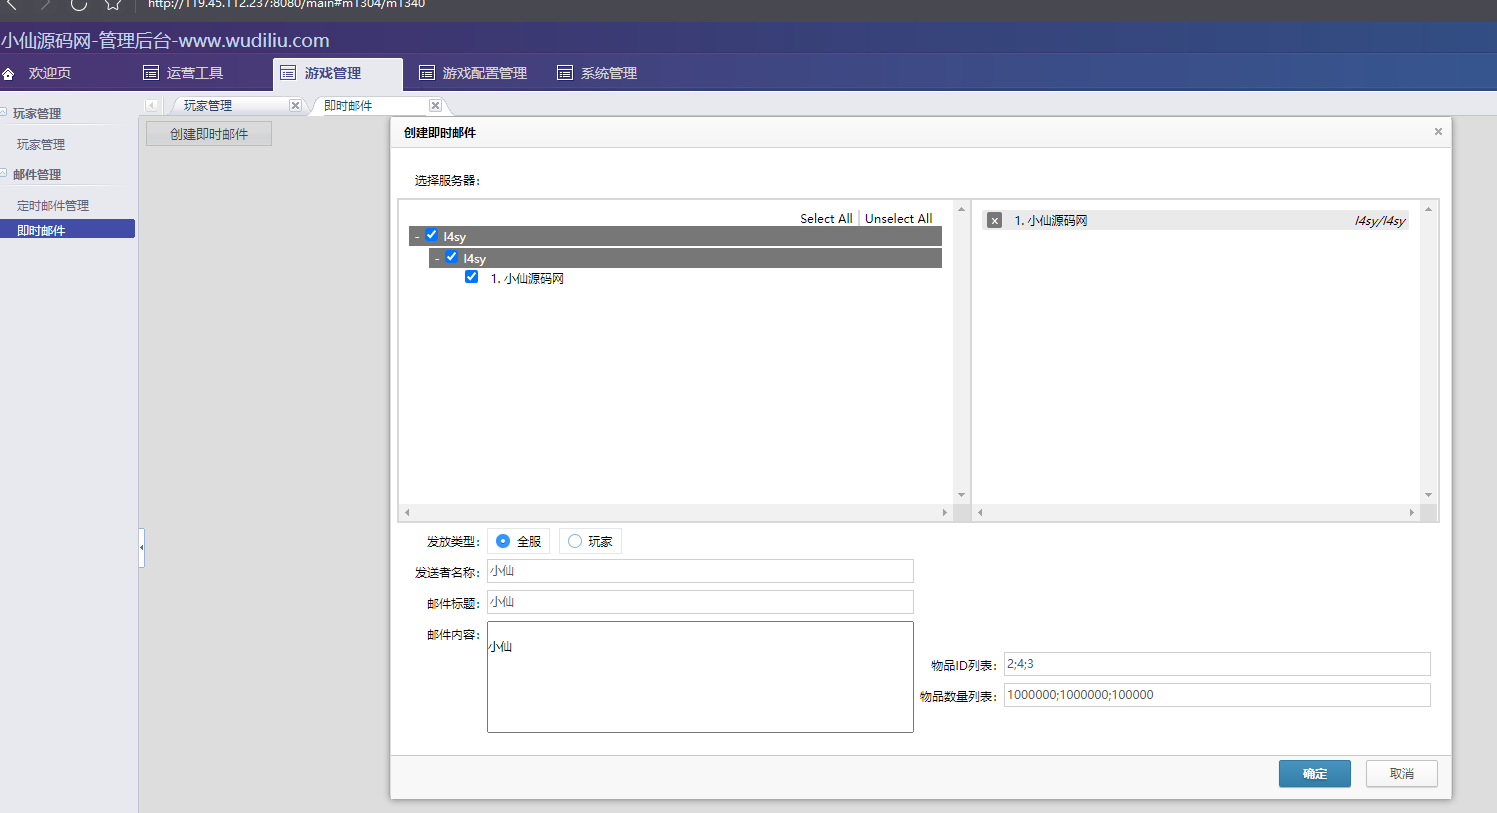Click the 邮件内容 text area
Screen dimensions: 1497x813
(700, 677)
